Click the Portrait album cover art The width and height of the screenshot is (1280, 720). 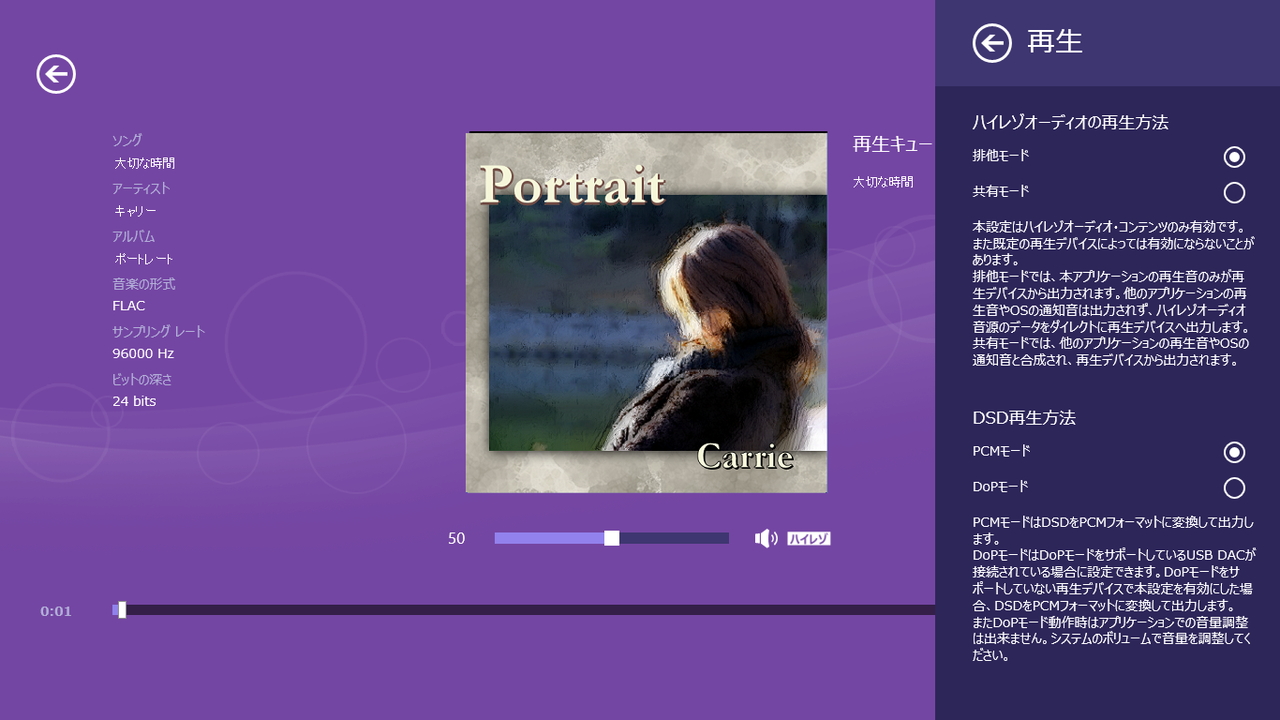point(646,313)
